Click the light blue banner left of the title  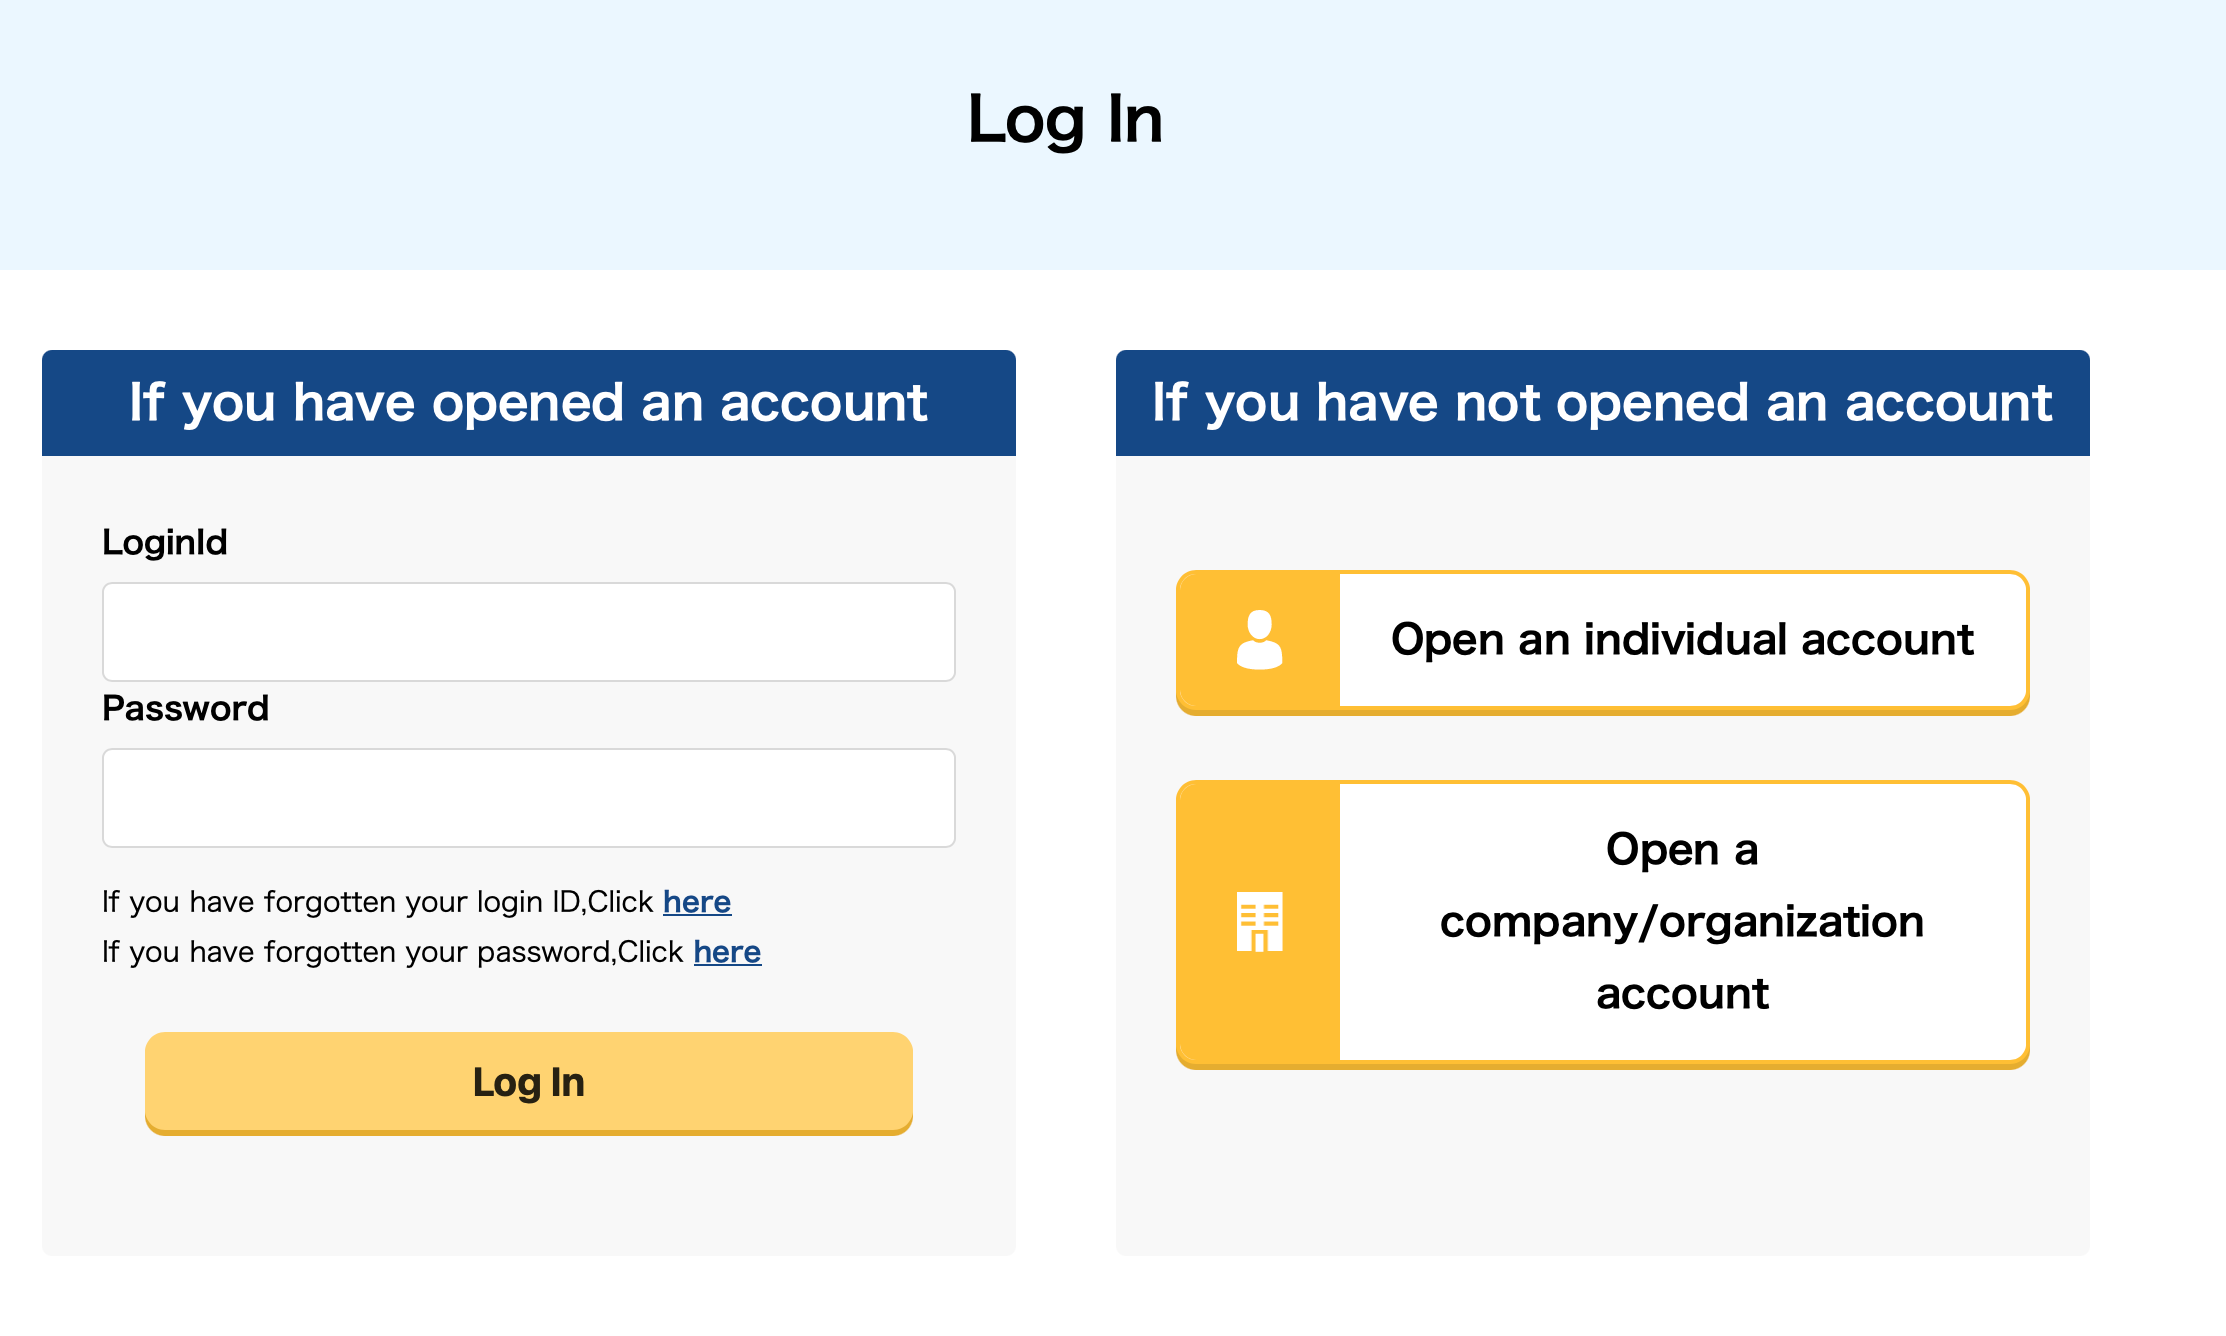point(400,130)
